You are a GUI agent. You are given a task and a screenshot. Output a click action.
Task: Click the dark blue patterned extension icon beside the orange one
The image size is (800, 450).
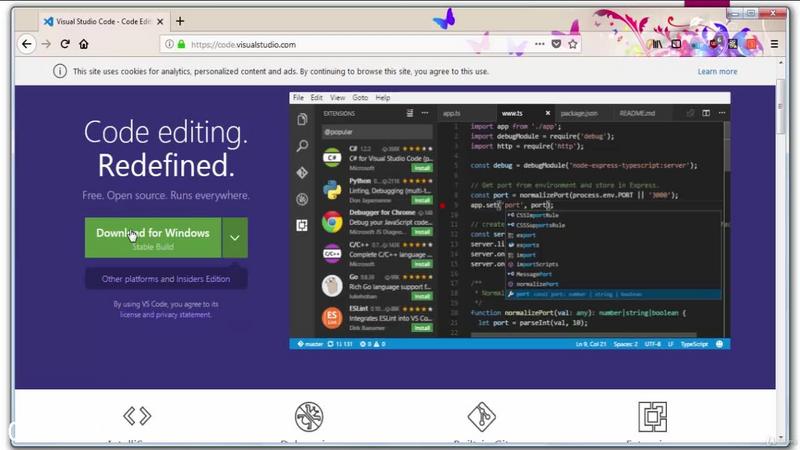point(733,44)
